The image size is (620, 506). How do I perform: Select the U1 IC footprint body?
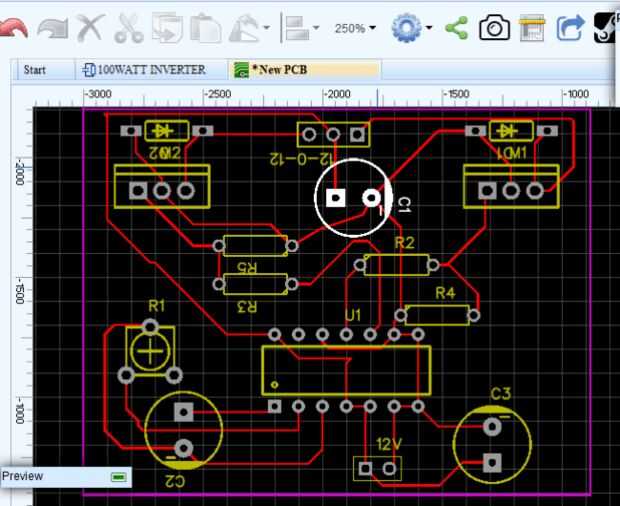point(346,371)
